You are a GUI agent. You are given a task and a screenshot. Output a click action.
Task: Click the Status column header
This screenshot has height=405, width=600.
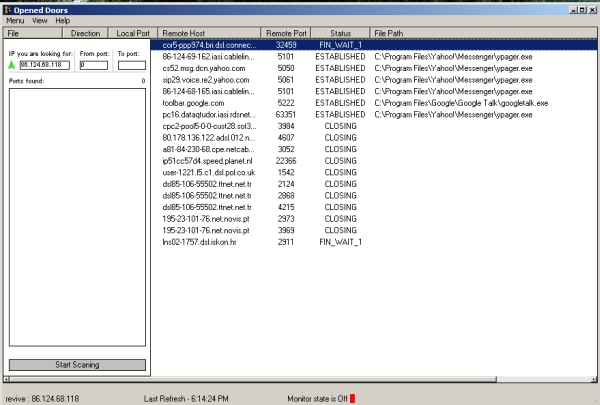pos(339,33)
